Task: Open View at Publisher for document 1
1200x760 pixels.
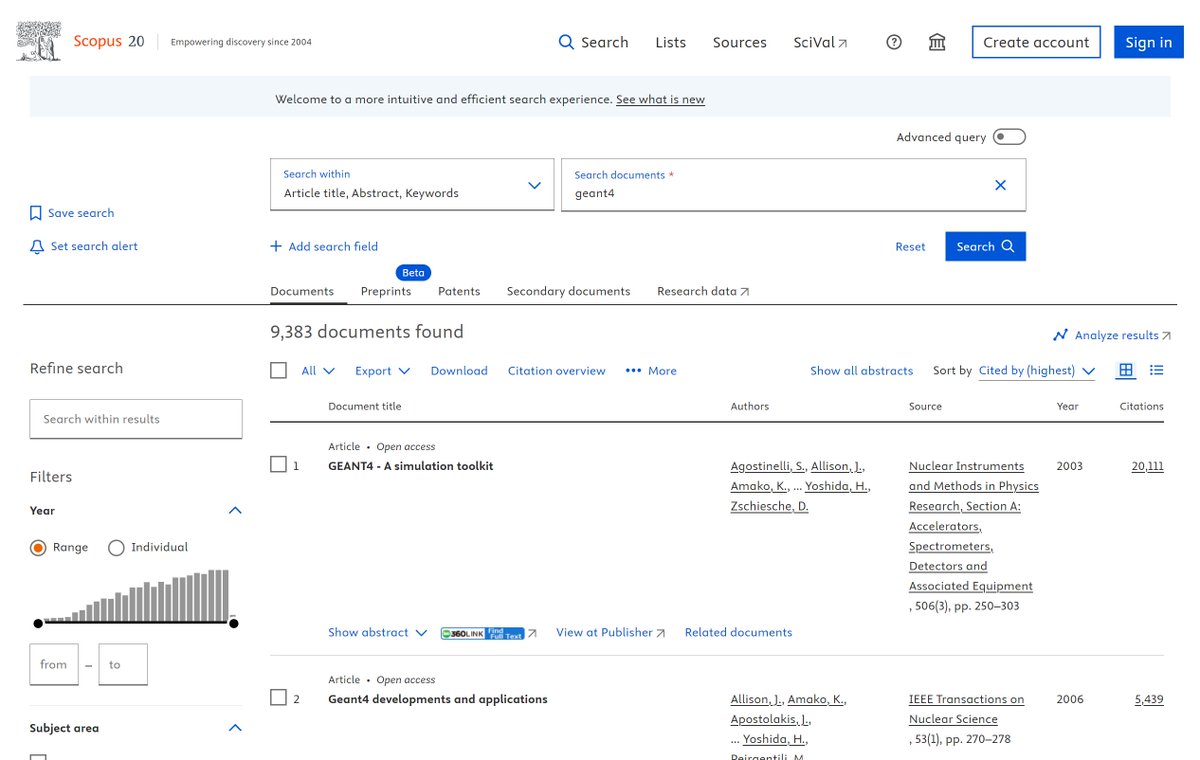Action: click(x=610, y=633)
